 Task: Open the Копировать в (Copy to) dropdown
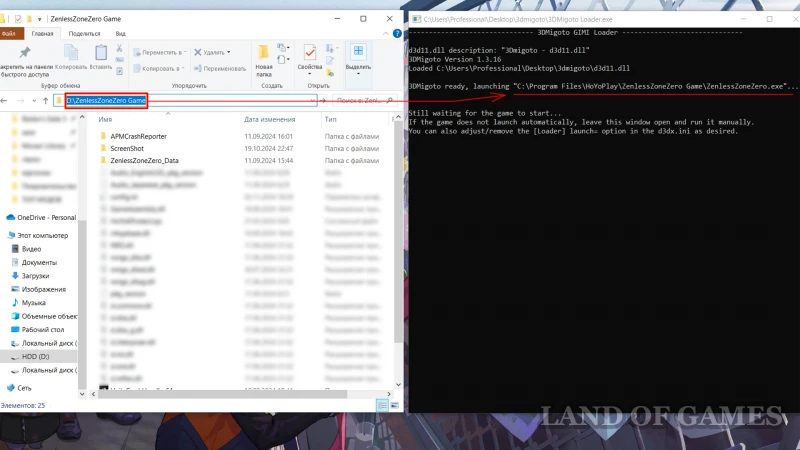point(159,68)
